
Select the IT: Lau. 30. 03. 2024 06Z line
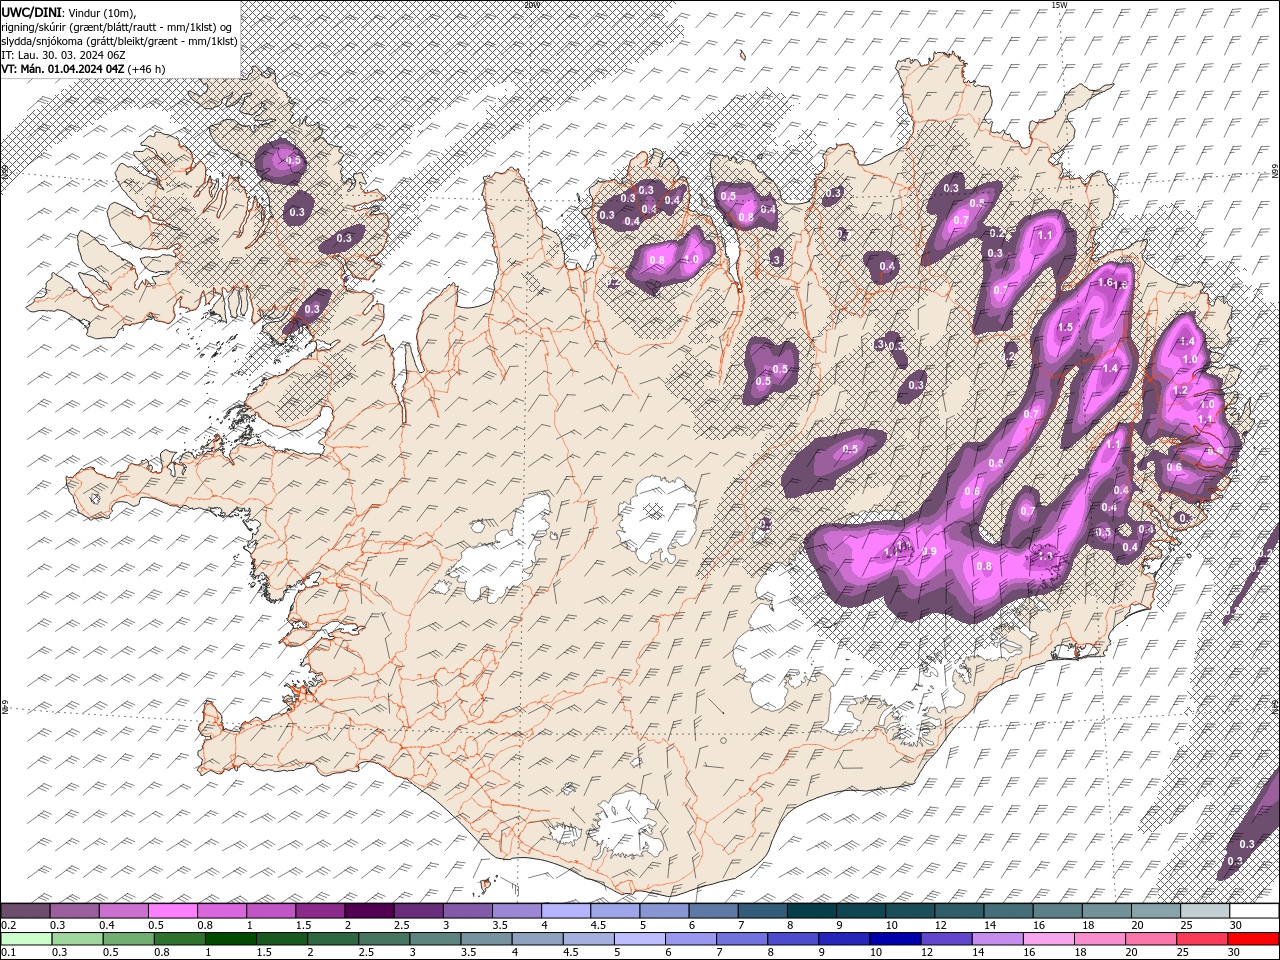click(62, 54)
